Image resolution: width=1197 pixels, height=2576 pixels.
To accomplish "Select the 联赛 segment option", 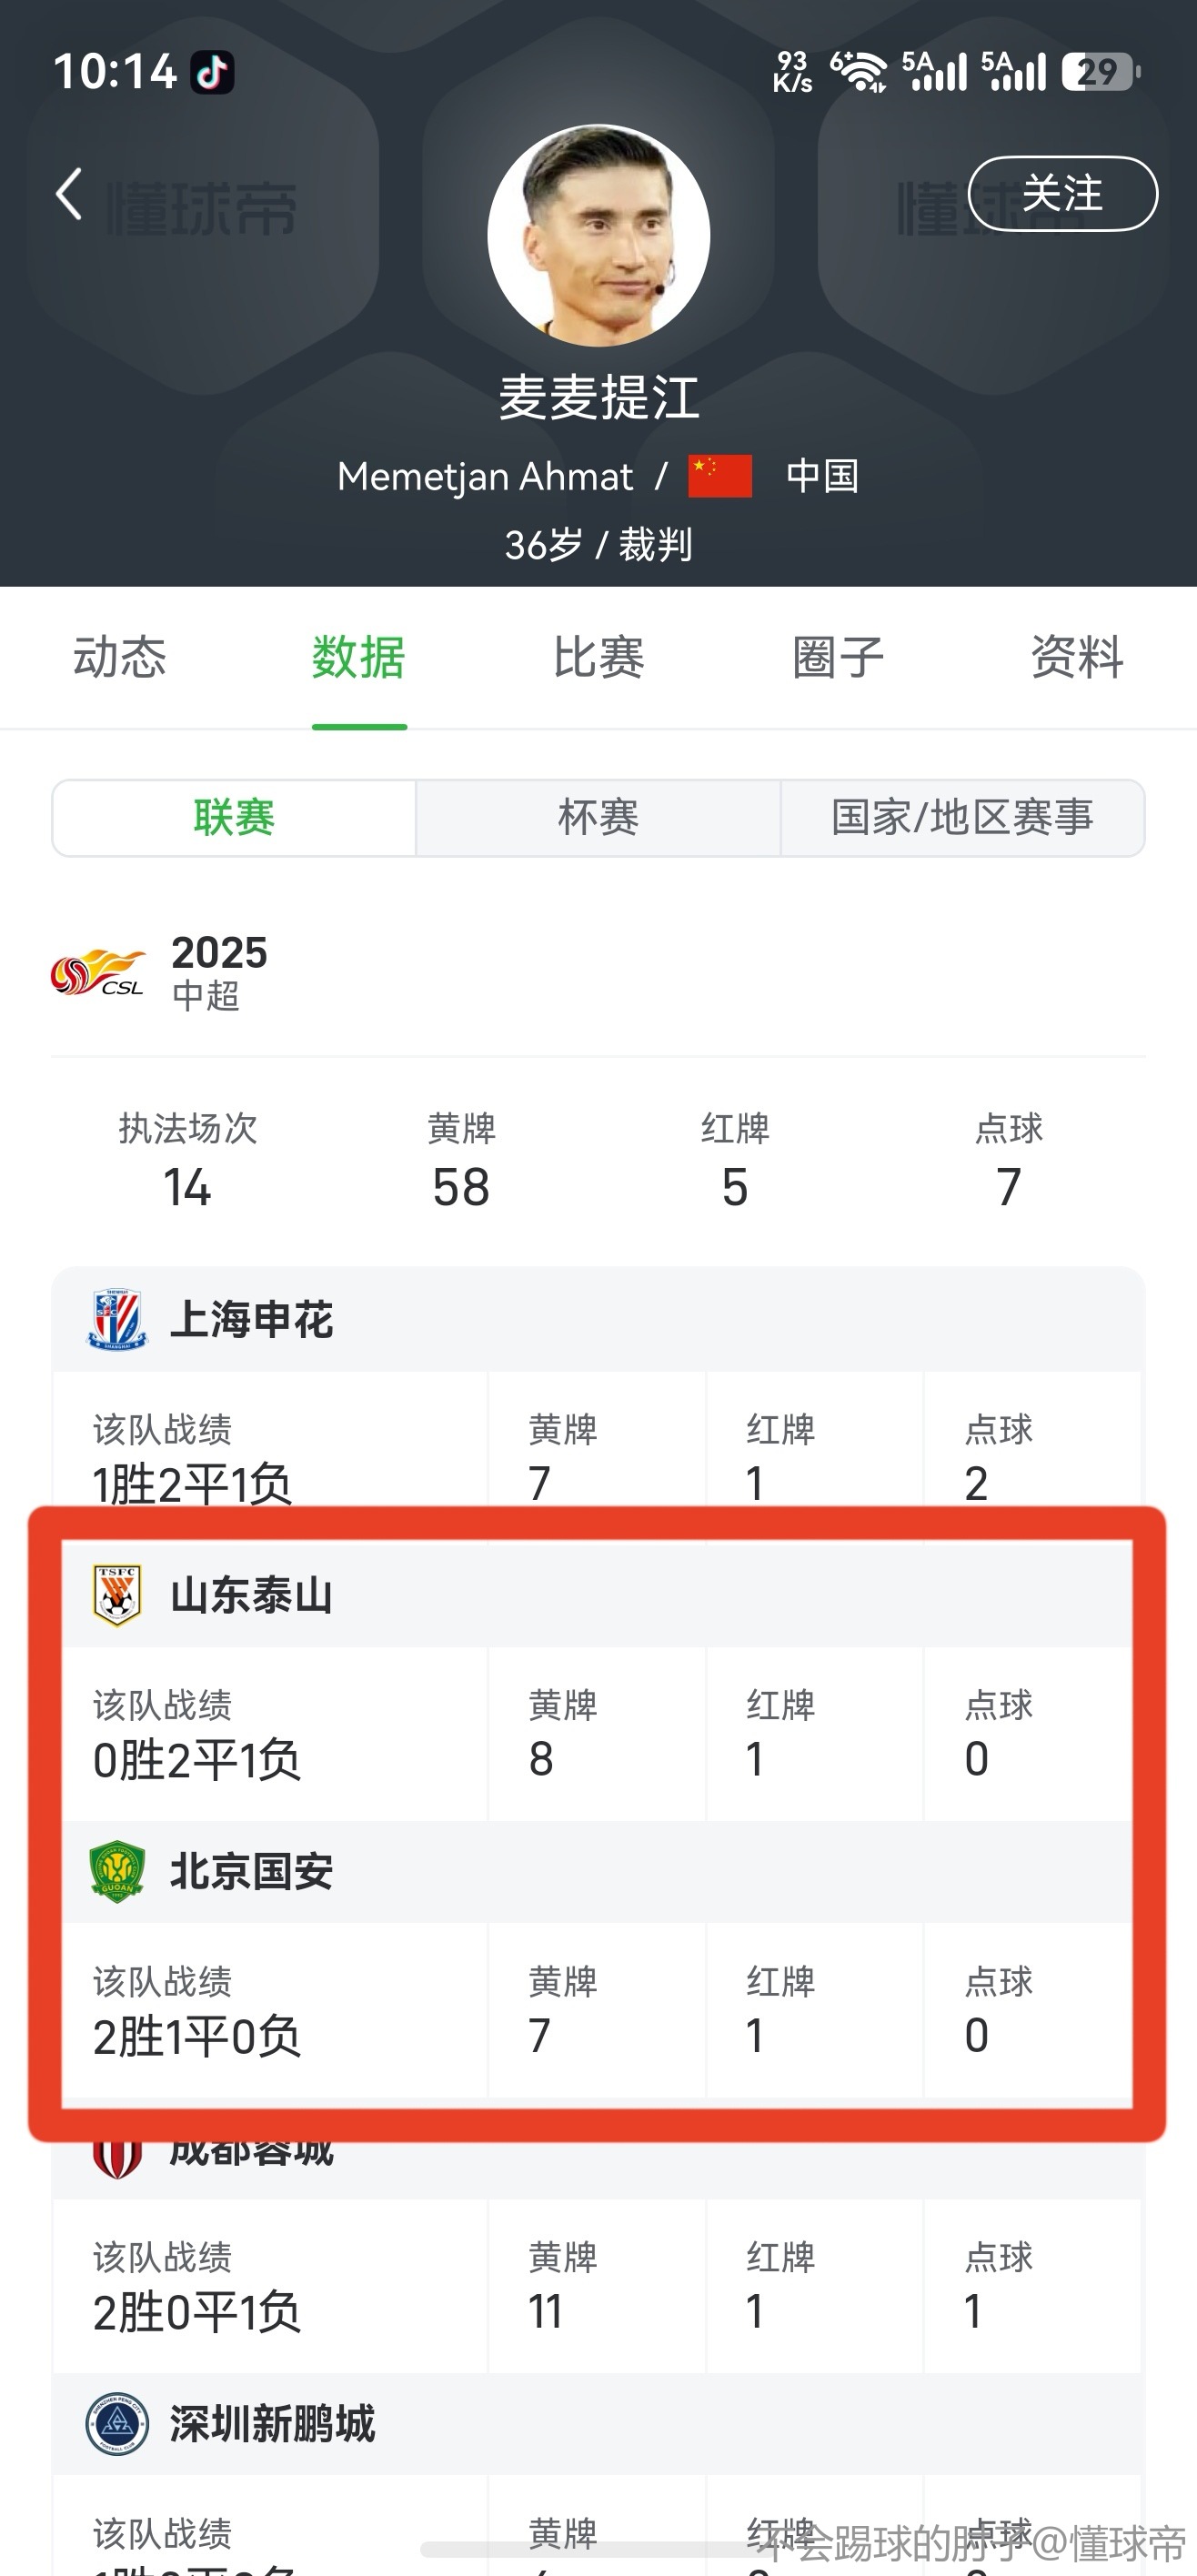I will (x=234, y=818).
